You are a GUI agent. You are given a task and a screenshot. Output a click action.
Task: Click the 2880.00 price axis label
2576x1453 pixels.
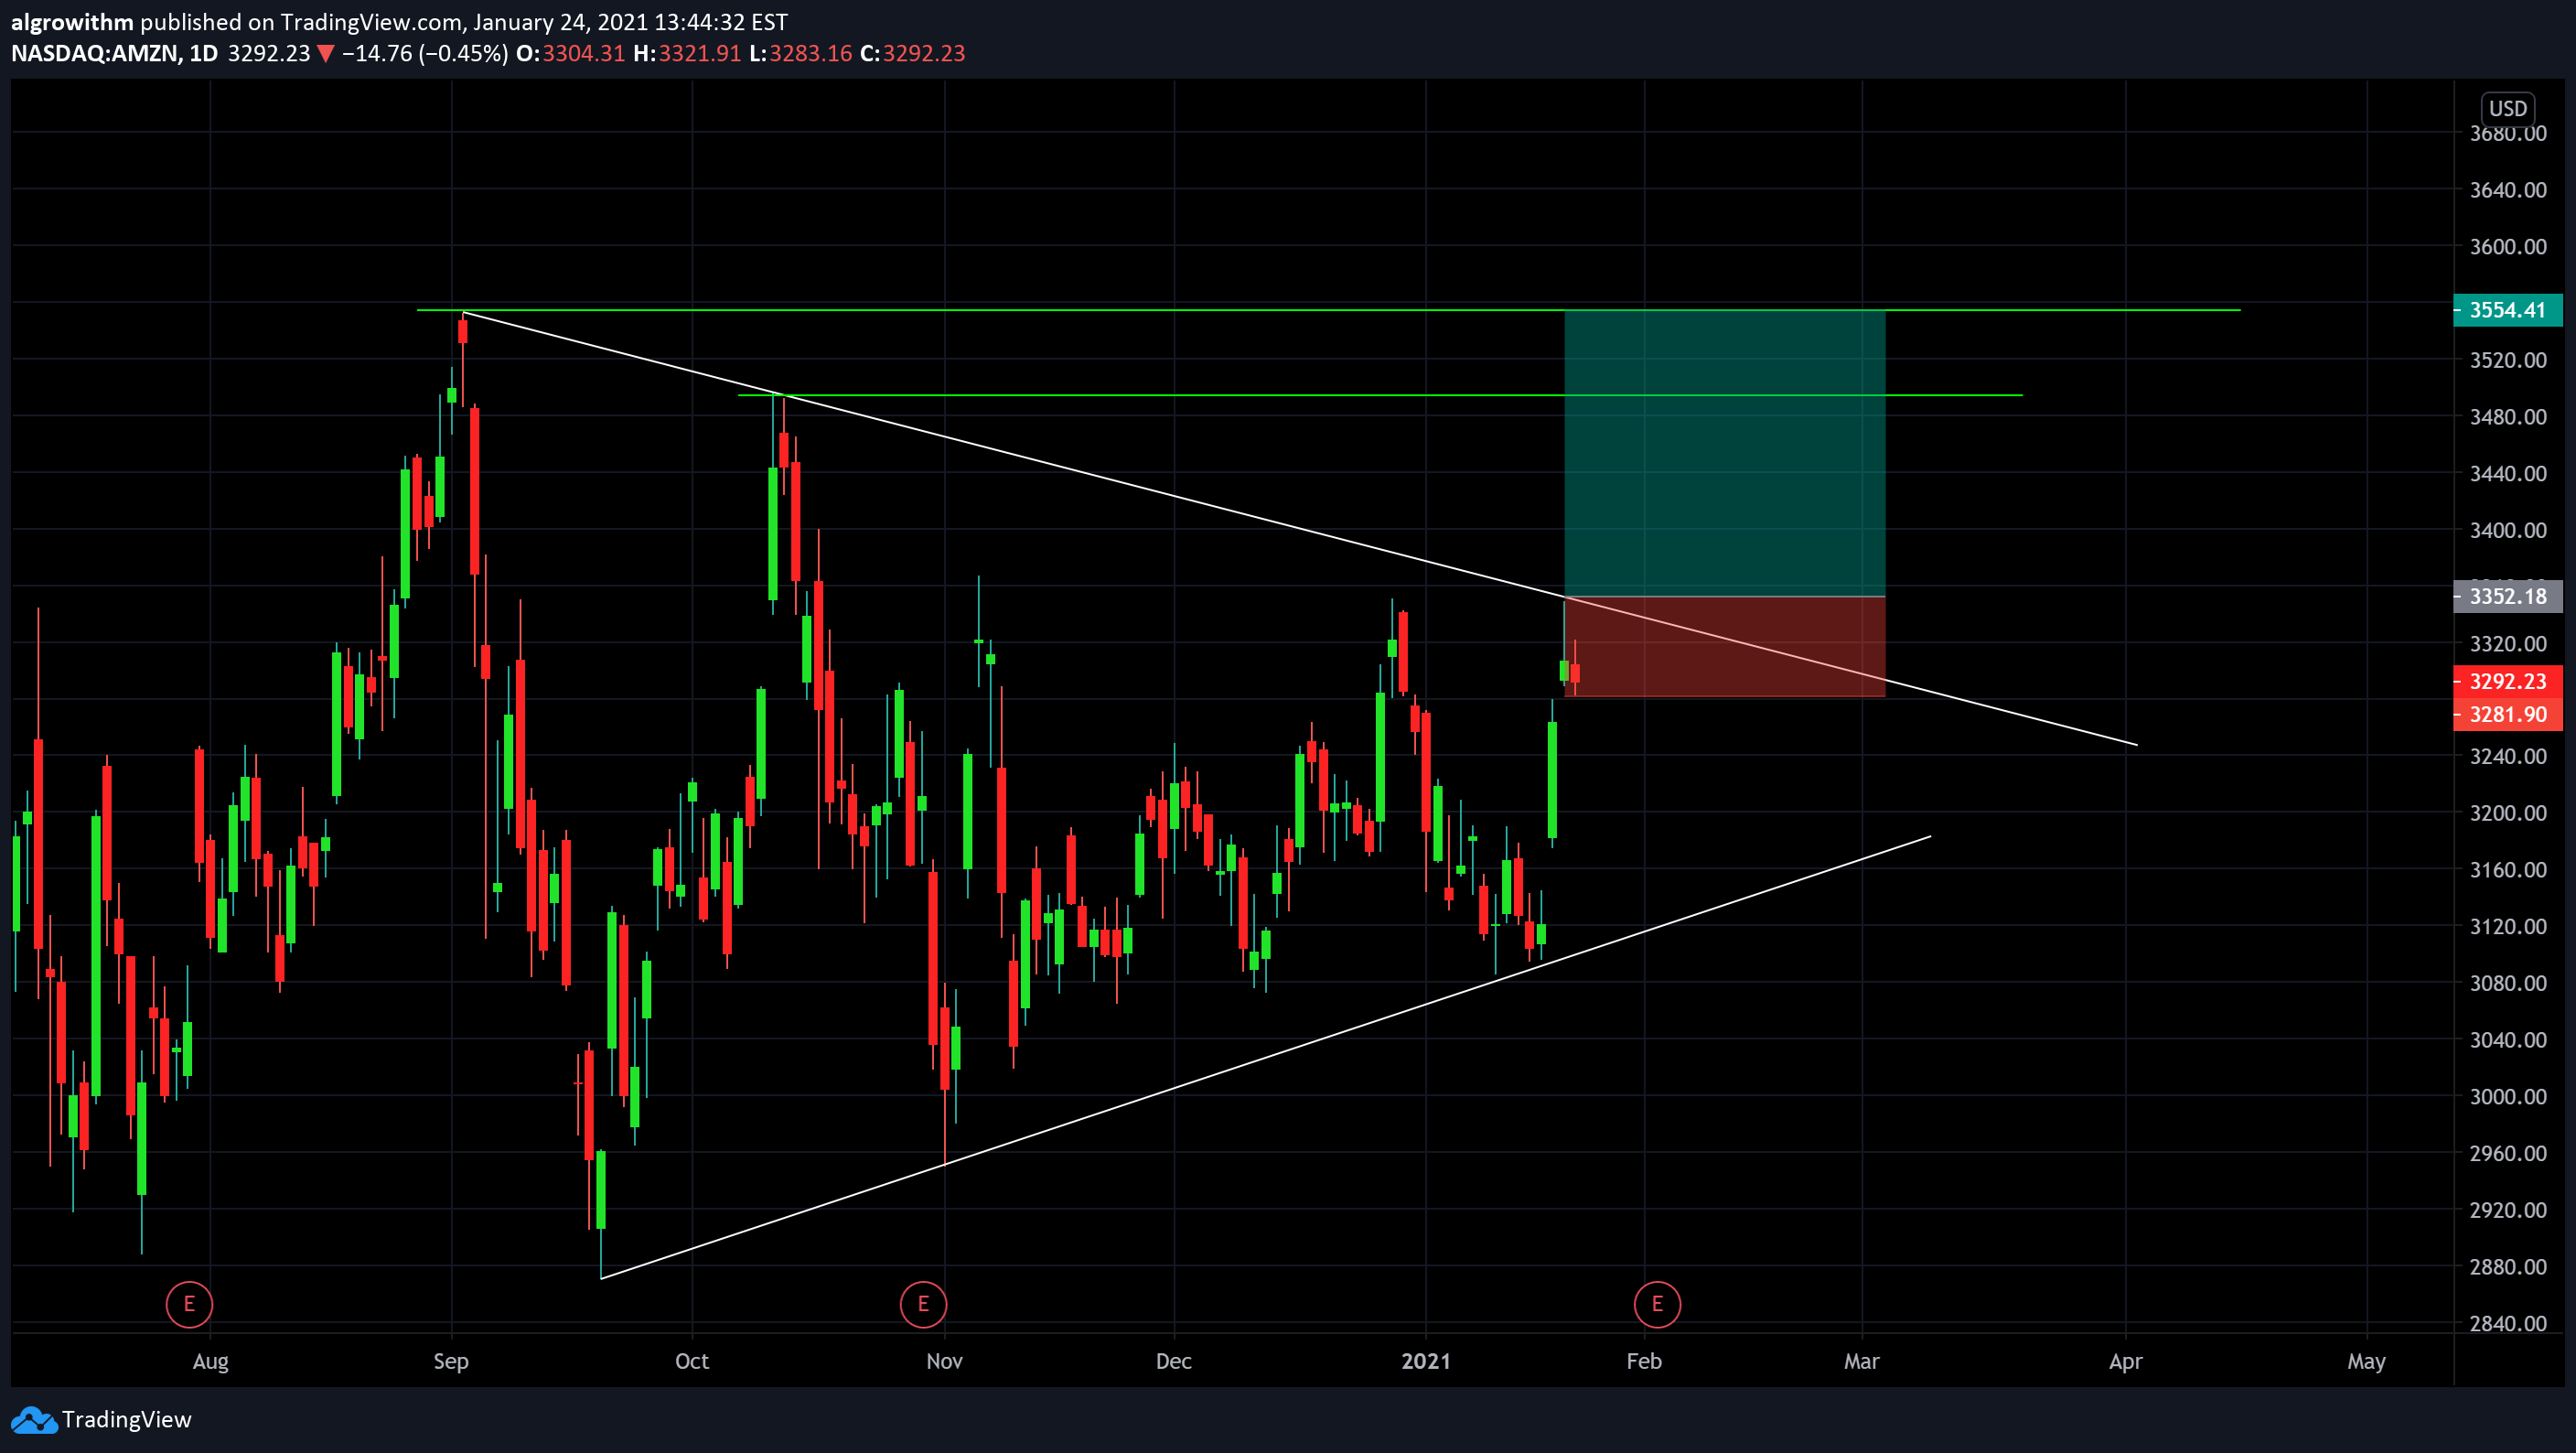(2508, 1267)
